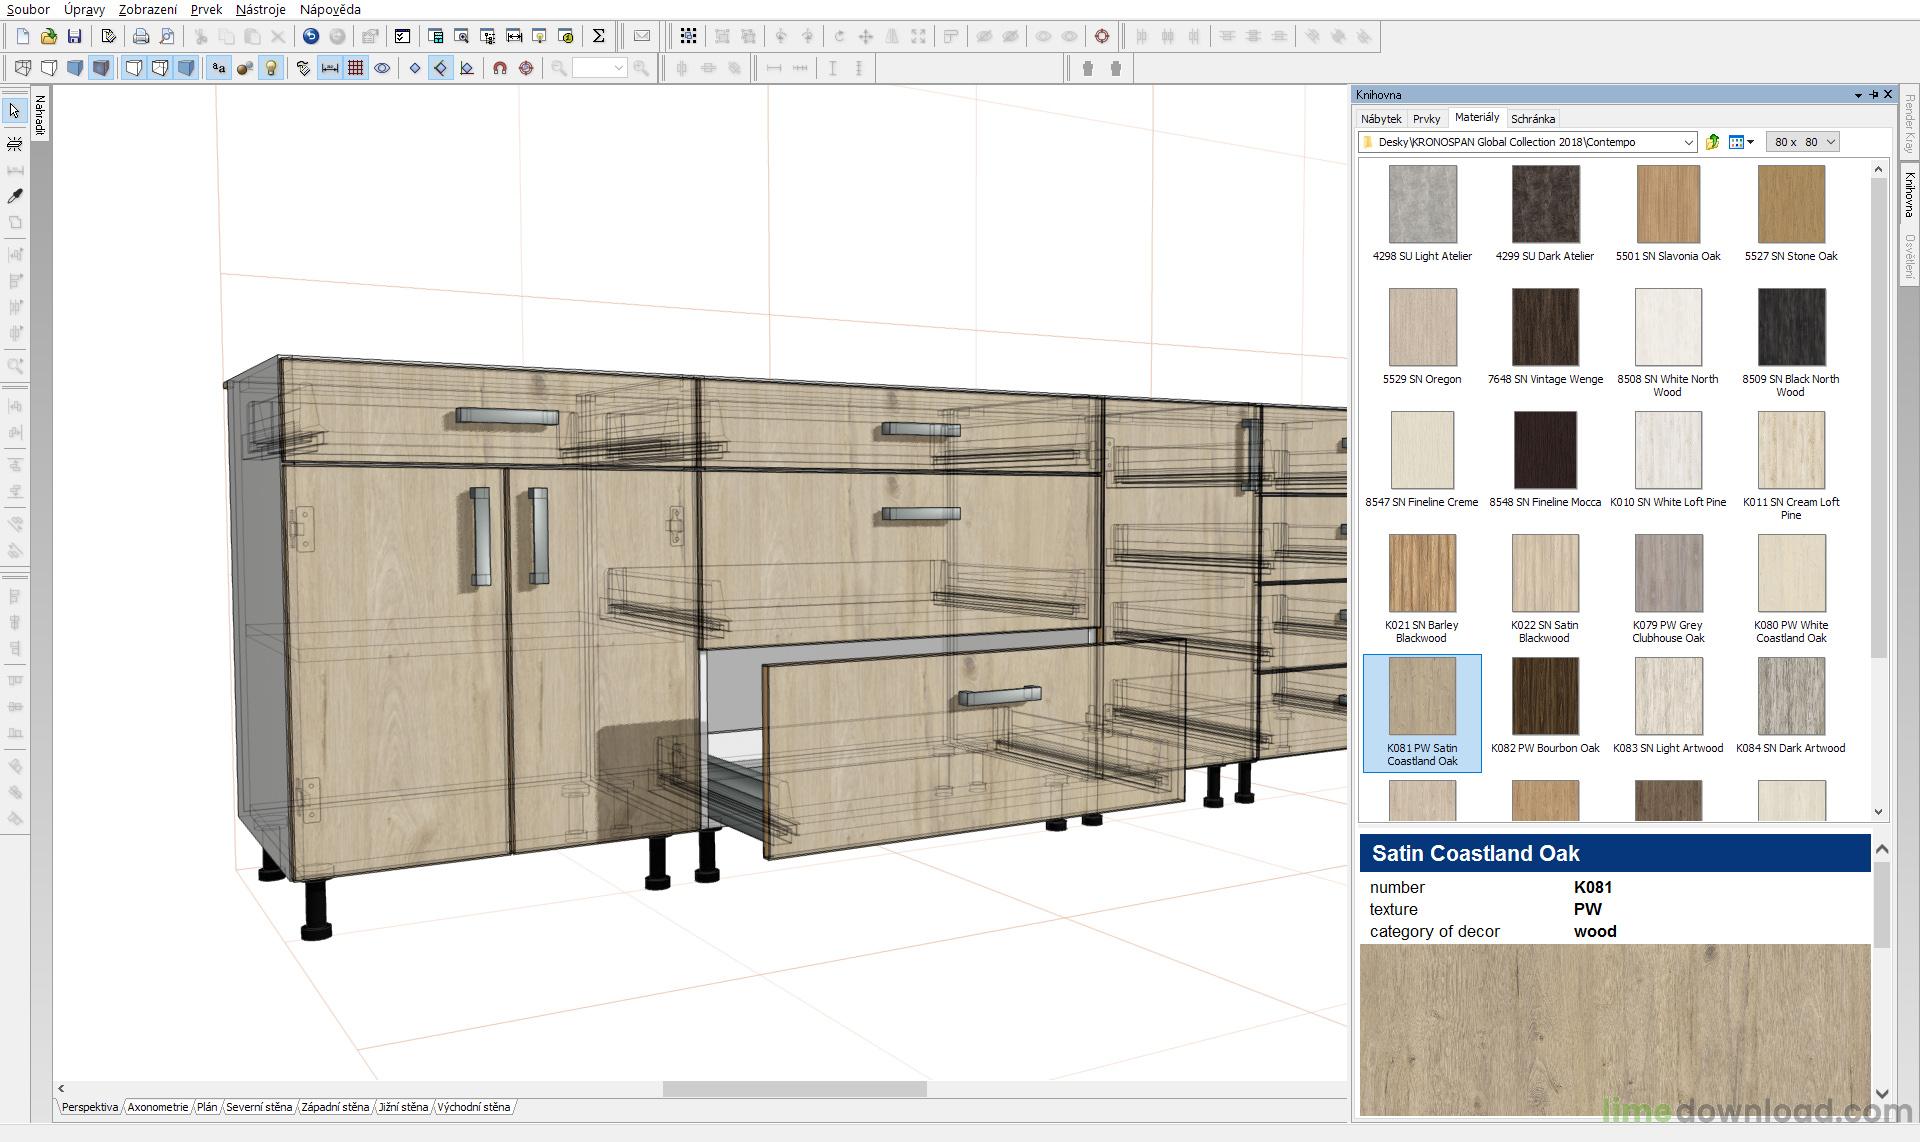Viewport: 1920px width, 1142px height.
Task: Activate the magnet snapping icon
Action: coord(500,68)
